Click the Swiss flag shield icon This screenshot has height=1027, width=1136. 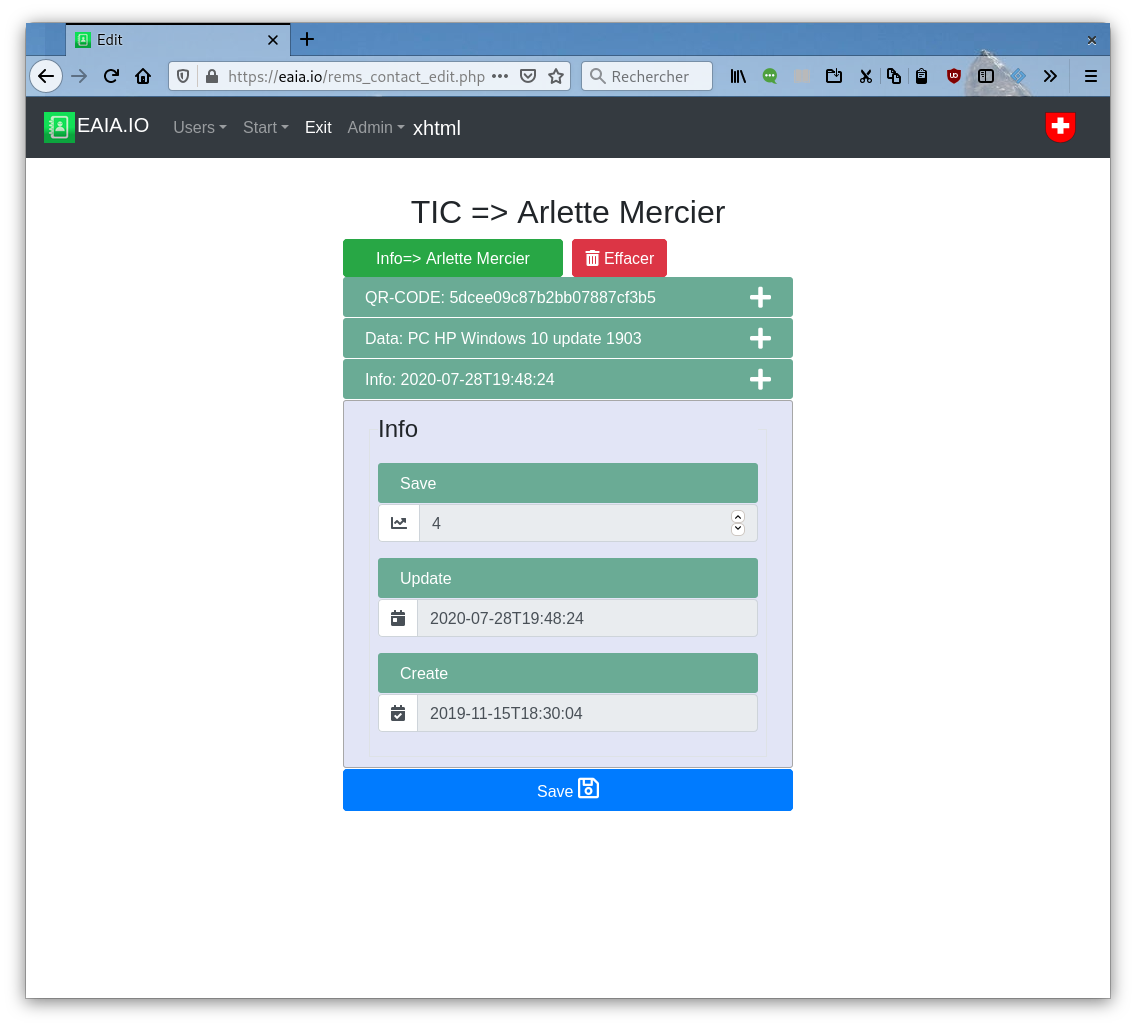1060,127
